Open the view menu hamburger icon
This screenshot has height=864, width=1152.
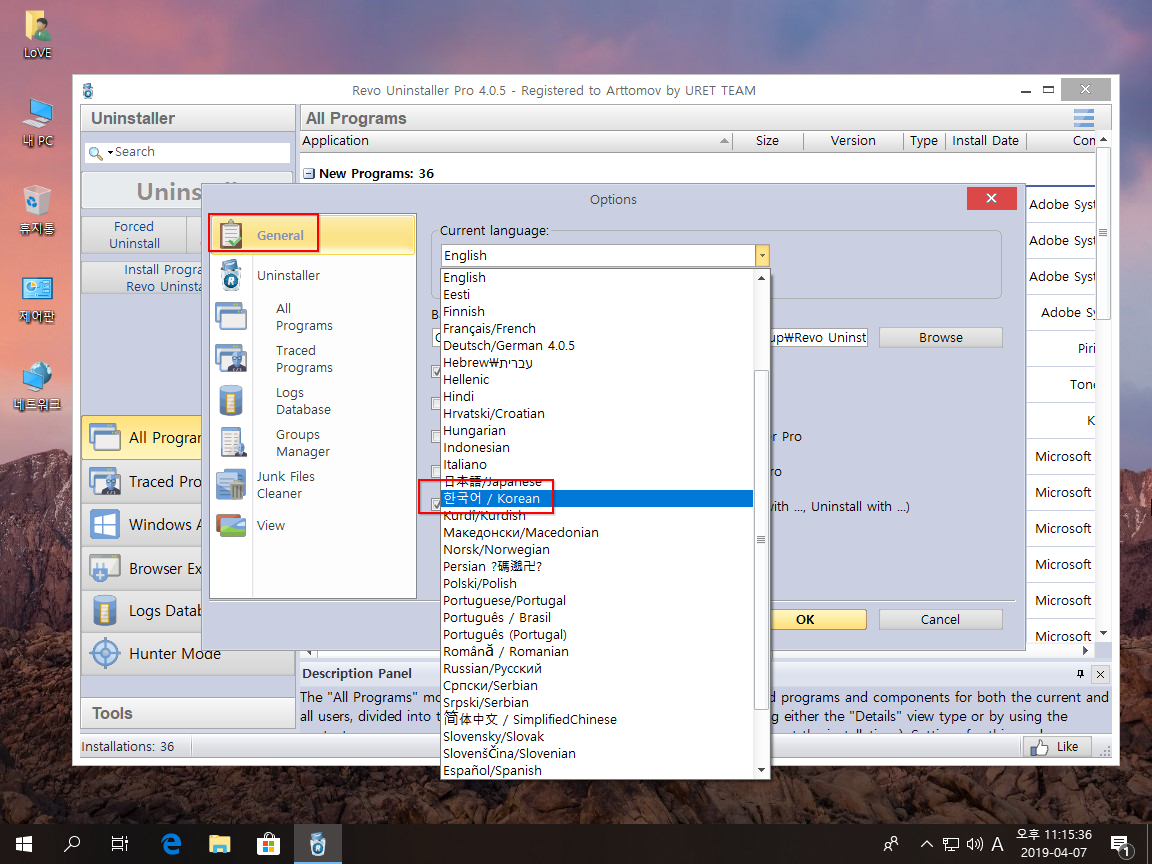tap(1084, 118)
